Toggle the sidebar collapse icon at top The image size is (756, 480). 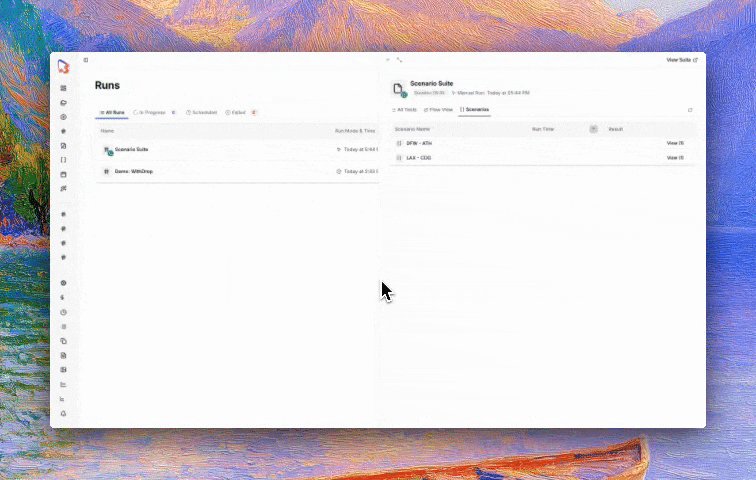click(x=86, y=60)
